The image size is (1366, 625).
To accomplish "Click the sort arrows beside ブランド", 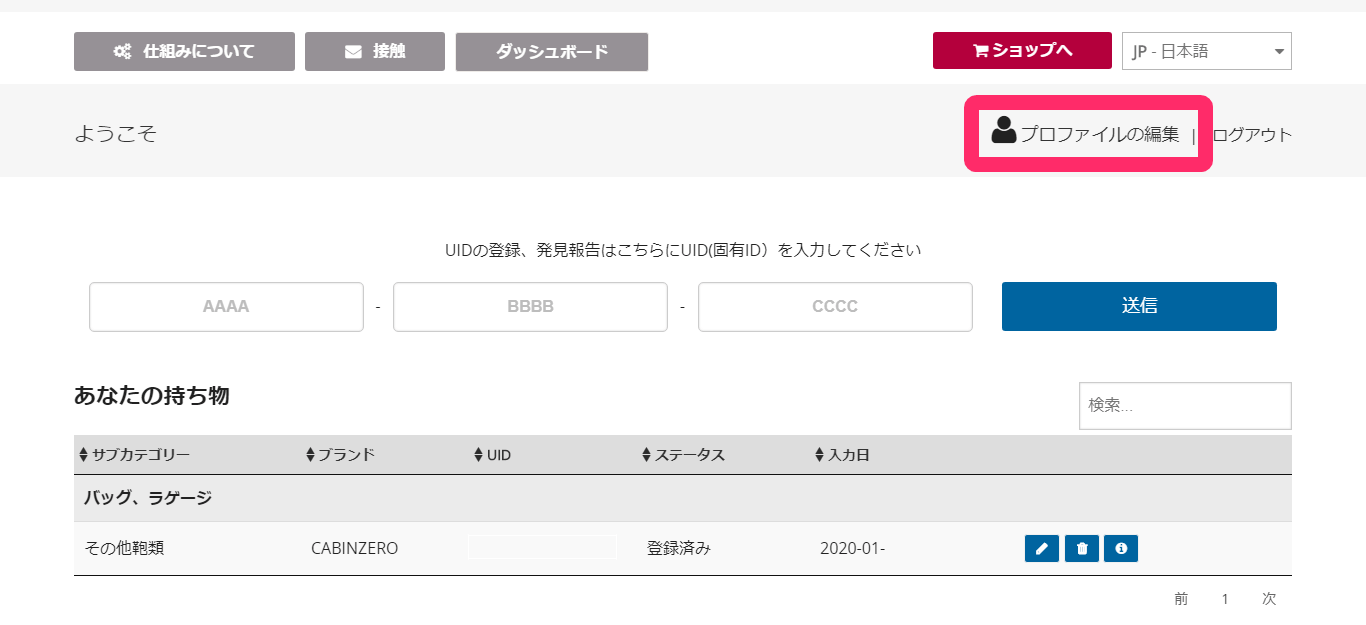I will (x=310, y=455).
